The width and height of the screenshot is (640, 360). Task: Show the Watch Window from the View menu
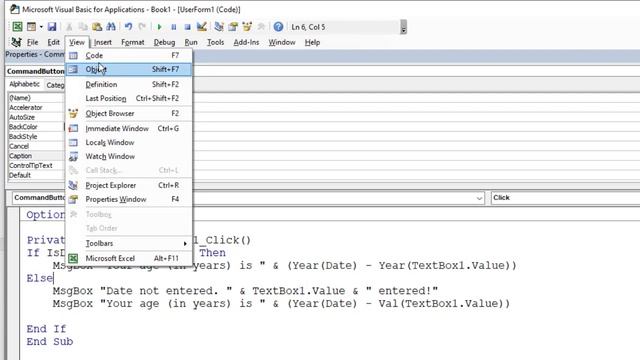129,156
